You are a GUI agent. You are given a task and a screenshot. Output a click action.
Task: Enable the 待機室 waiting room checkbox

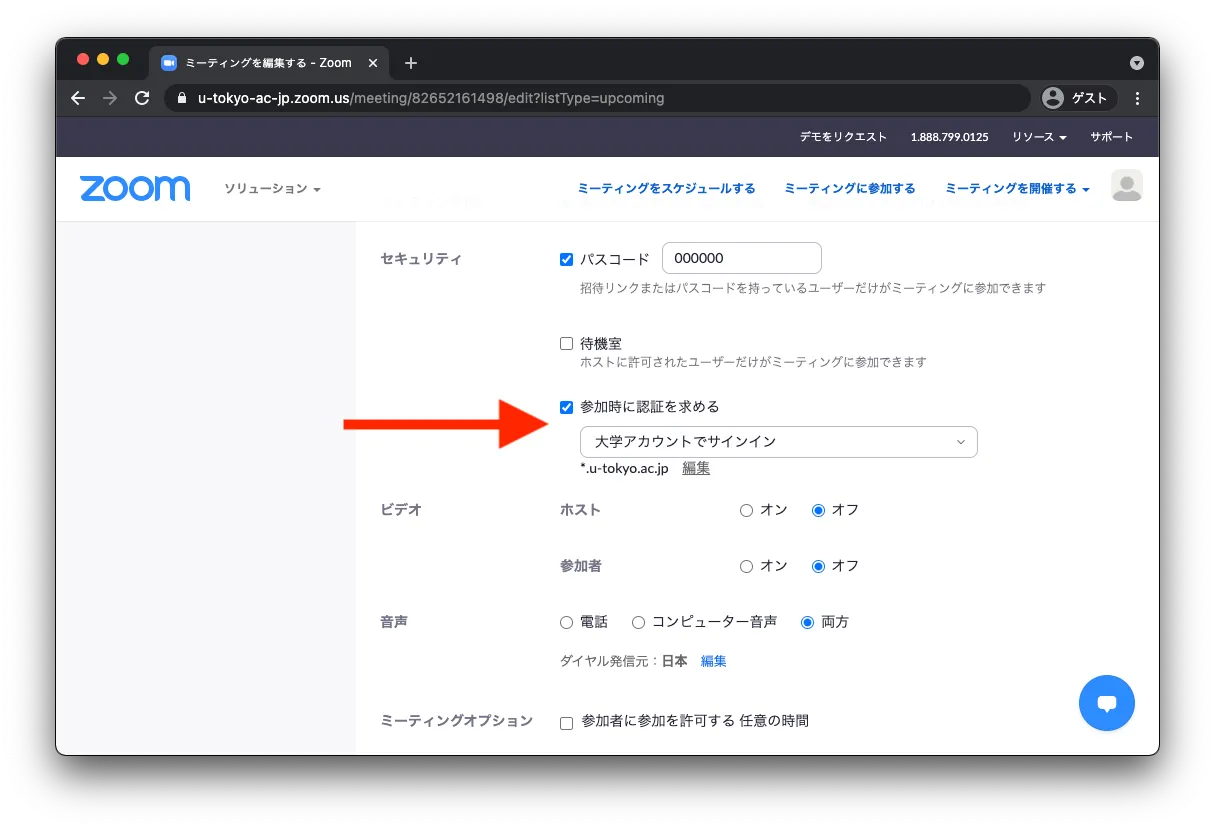coord(567,343)
